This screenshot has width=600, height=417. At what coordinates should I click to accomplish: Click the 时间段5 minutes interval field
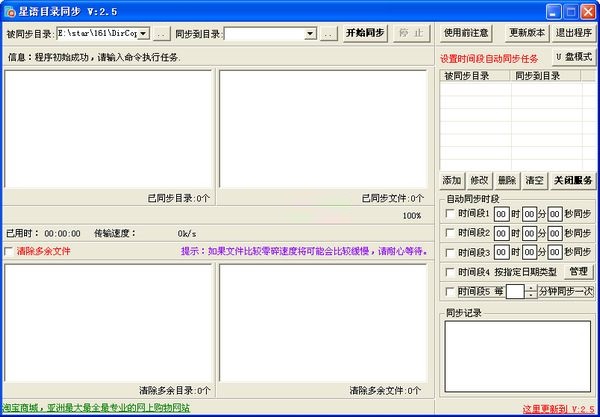515,292
